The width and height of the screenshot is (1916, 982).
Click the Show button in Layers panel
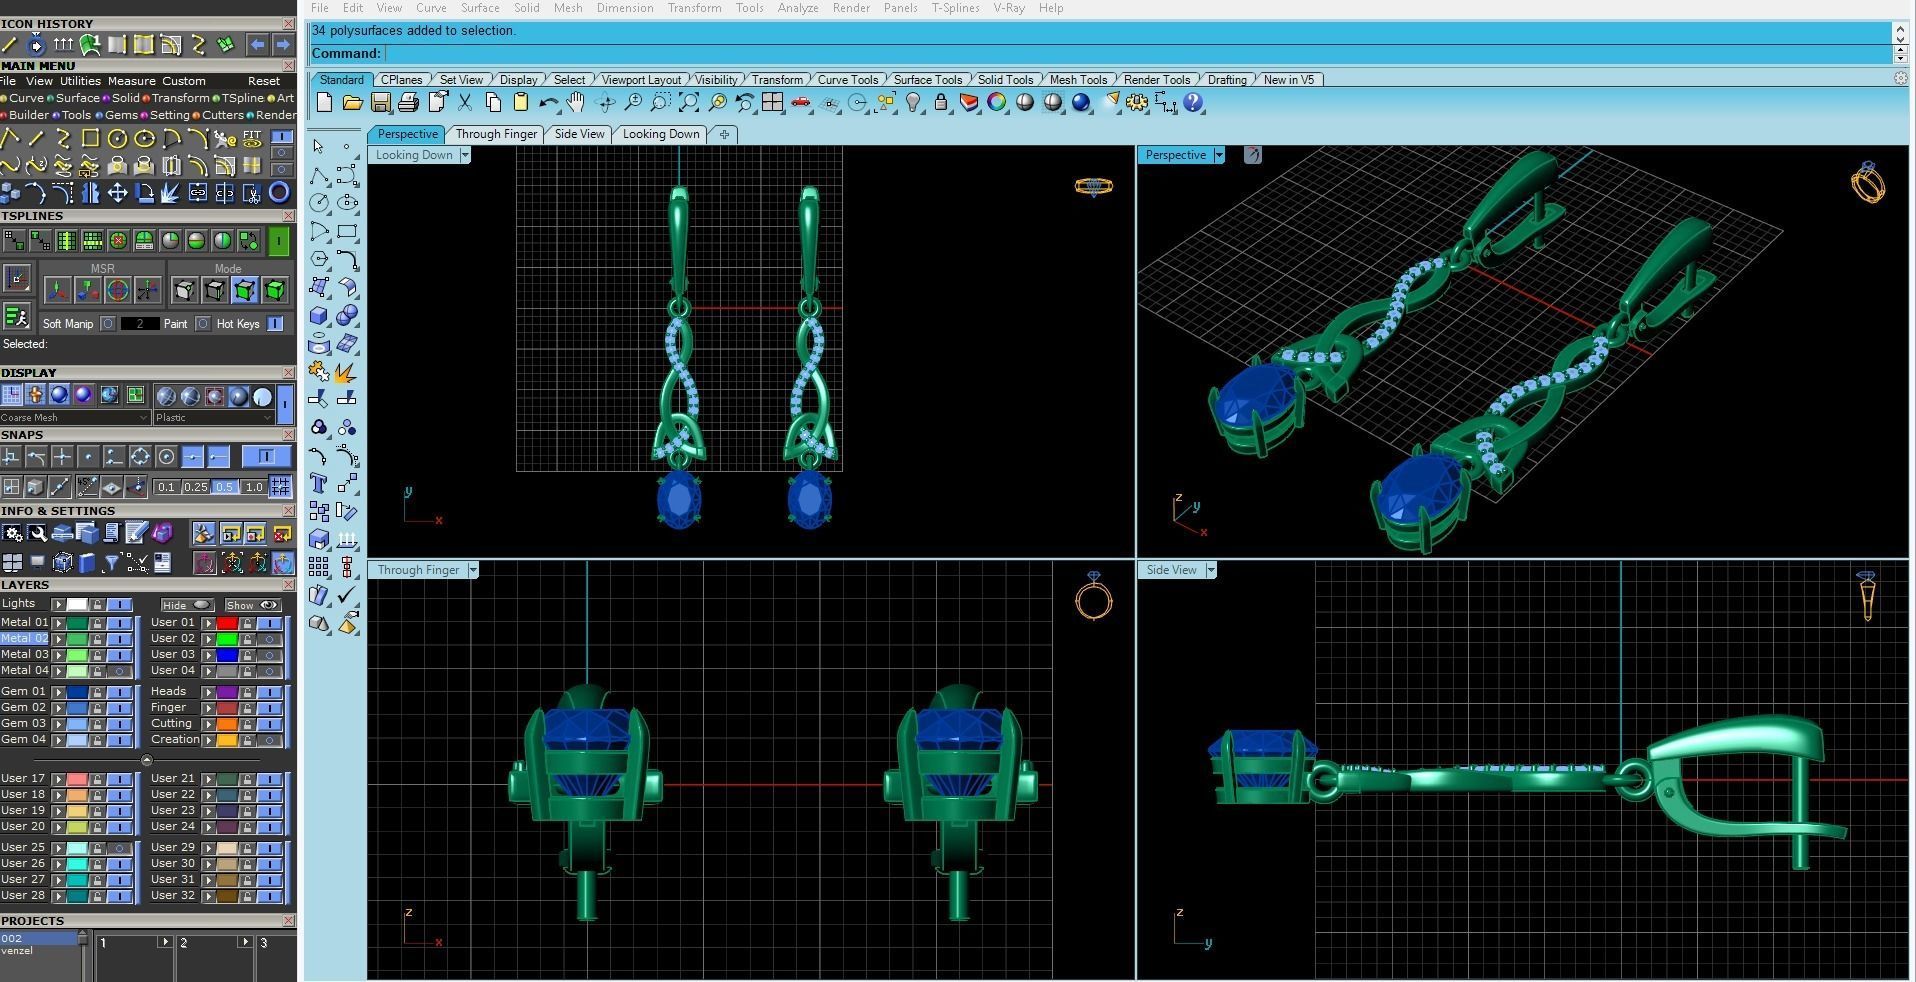click(252, 605)
